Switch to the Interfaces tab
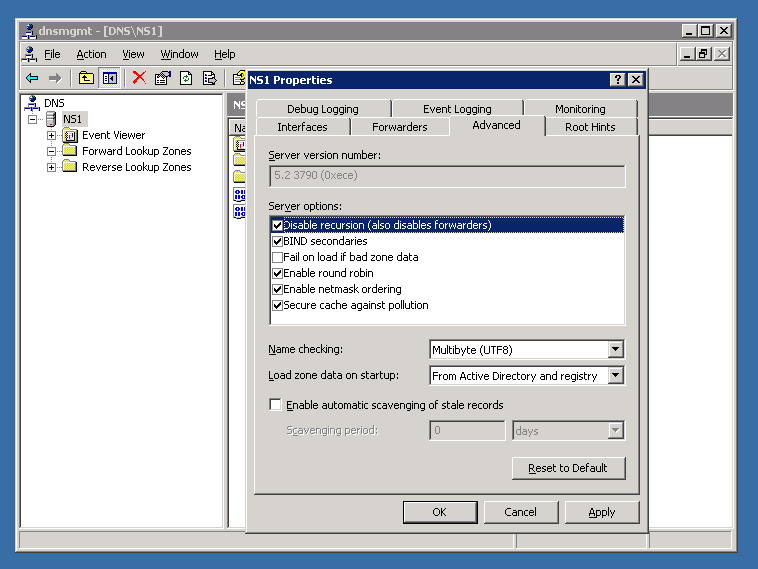This screenshot has width=758, height=569. pyautogui.click(x=303, y=127)
